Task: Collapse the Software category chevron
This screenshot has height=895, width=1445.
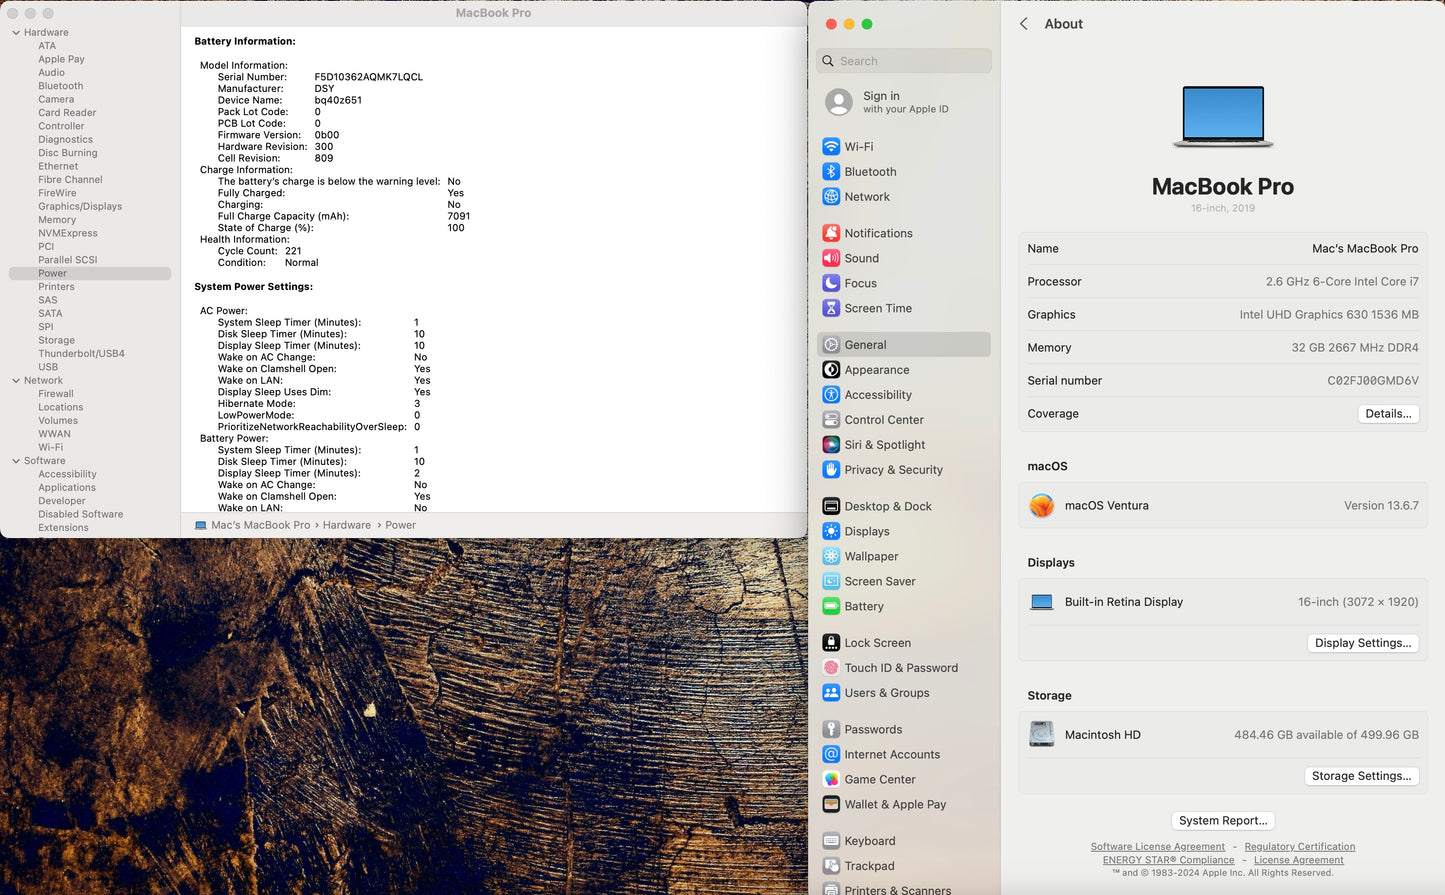Action: tap(16, 461)
